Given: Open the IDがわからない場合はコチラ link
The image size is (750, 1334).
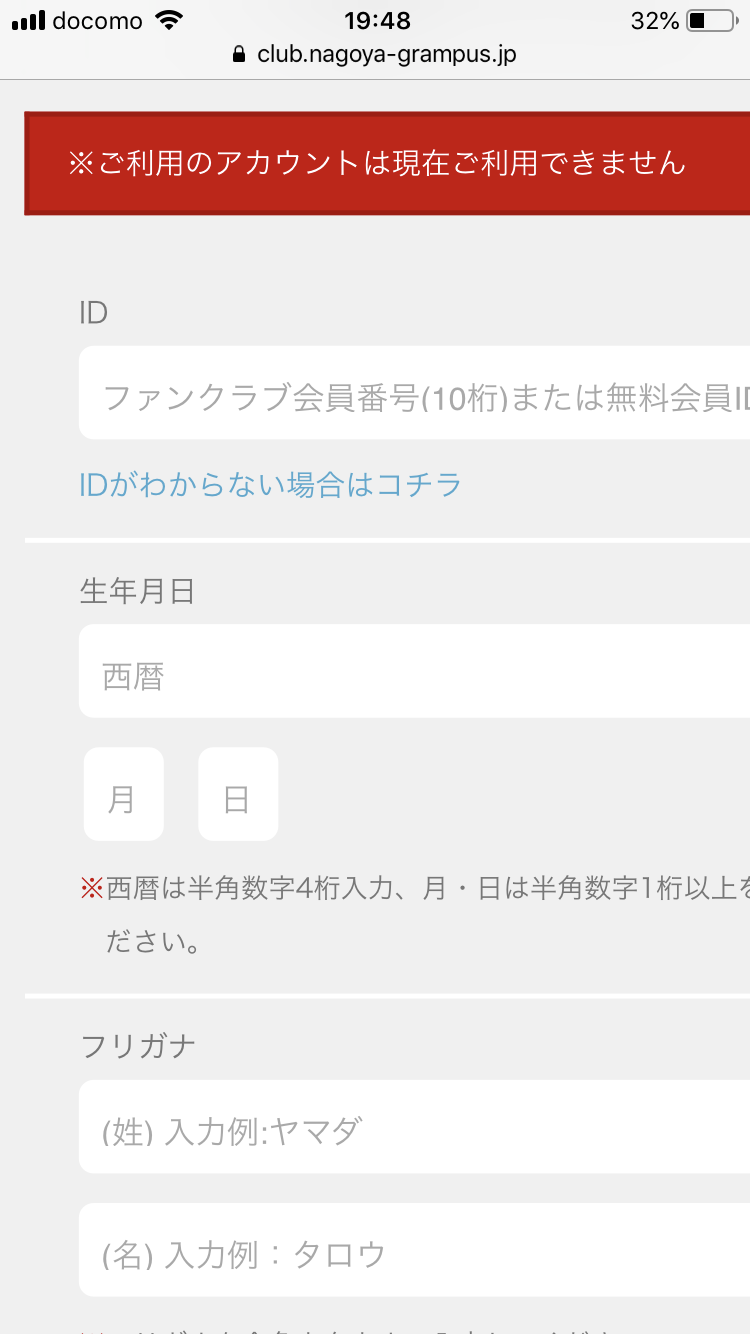Looking at the screenshot, I should pyautogui.click(x=270, y=486).
